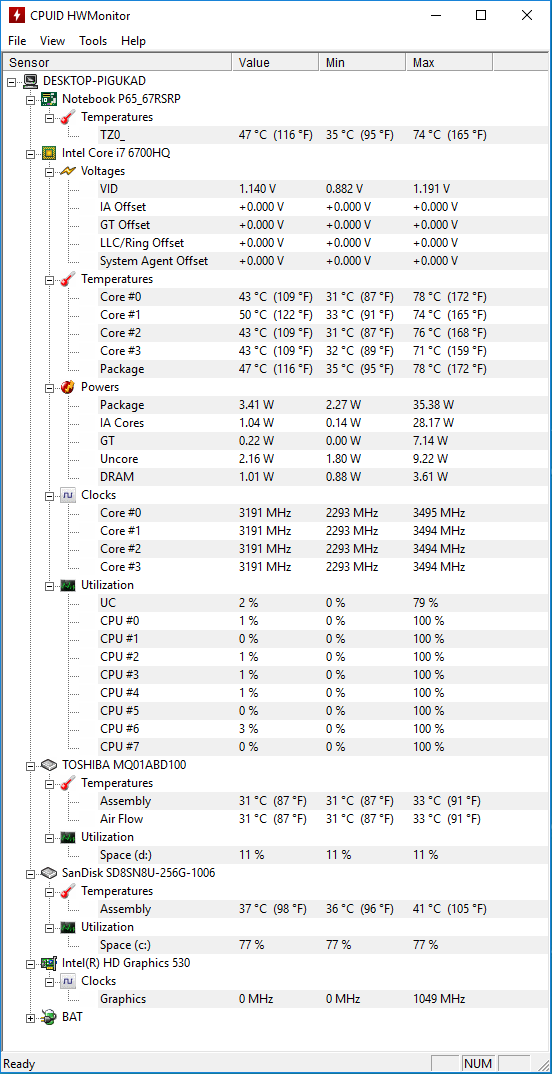The width and height of the screenshot is (552, 1074).
Task: Click the Value column header
Action: pos(275,62)
